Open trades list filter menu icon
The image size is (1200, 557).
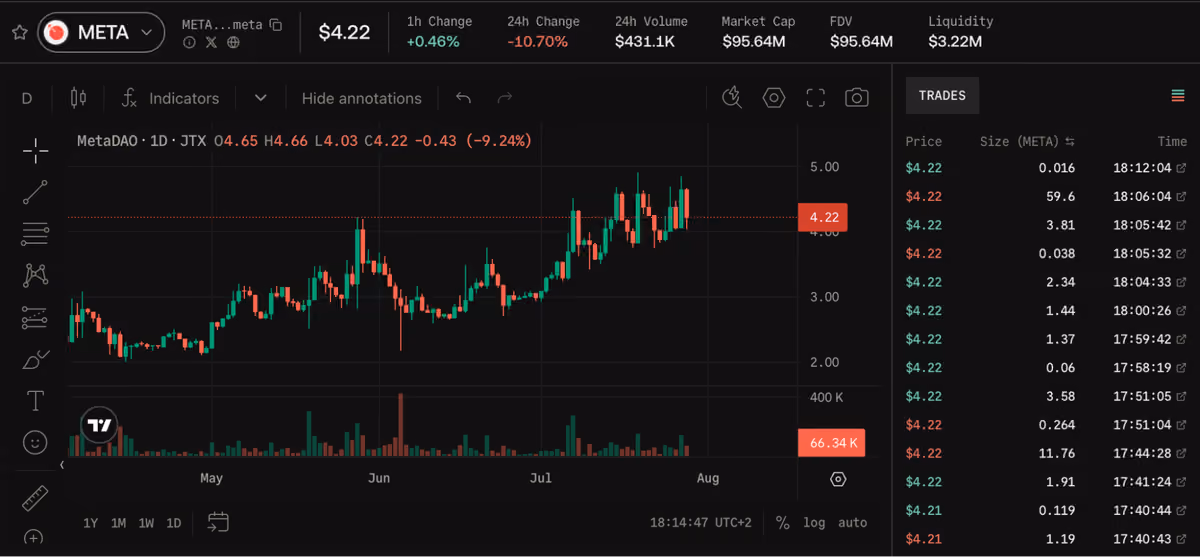tap(1178, 96)
